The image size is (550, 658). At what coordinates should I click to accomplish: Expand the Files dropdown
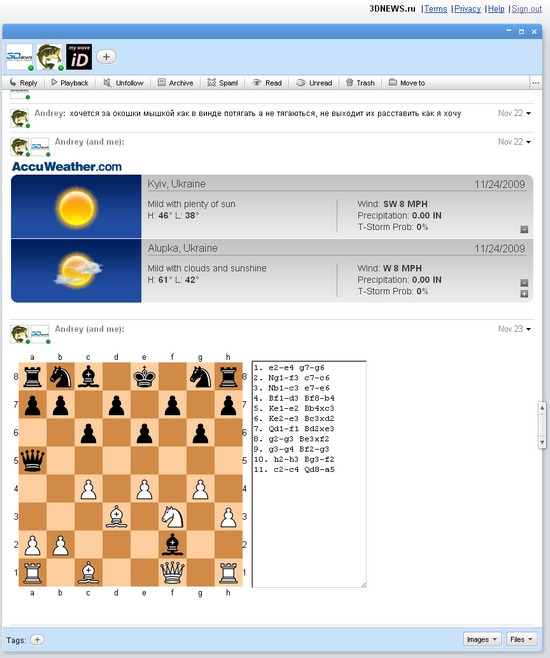pos(521,639)
